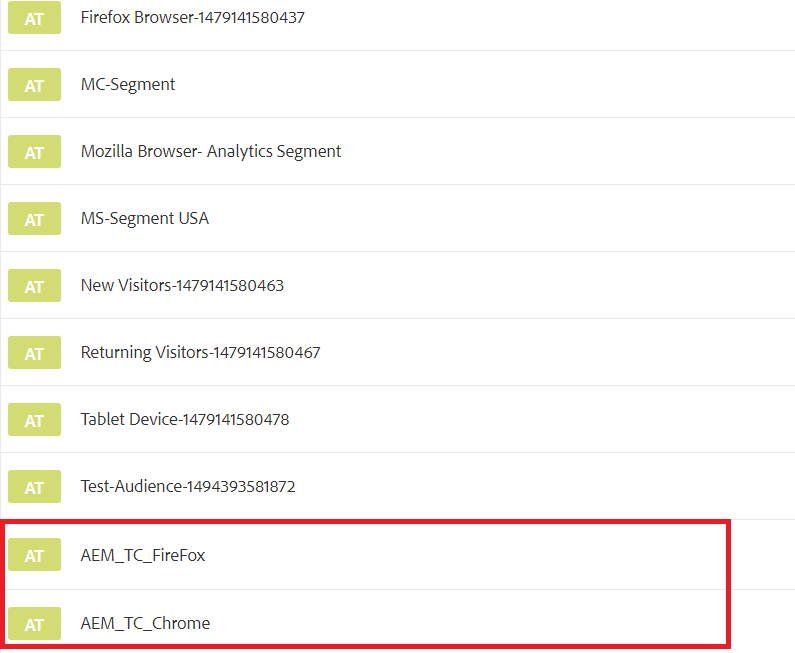Select the Test-Audience-1494393581872 entry

pyautogui.click(x=188, y=487)
